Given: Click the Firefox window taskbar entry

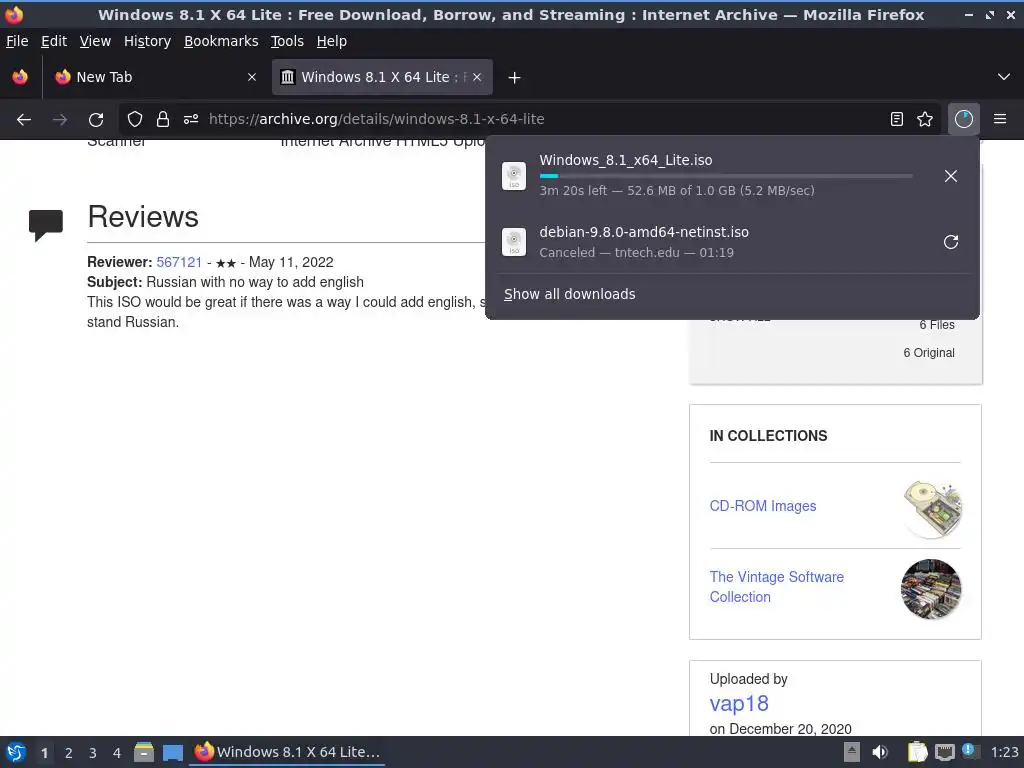Looking at the screenshot, I should click(287, 752).
